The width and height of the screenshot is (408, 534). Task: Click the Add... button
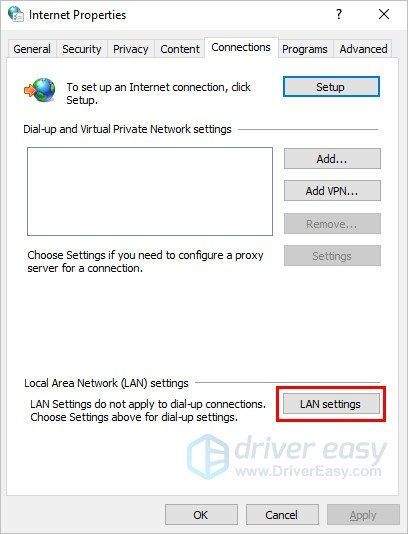click(x=332, y=159)
